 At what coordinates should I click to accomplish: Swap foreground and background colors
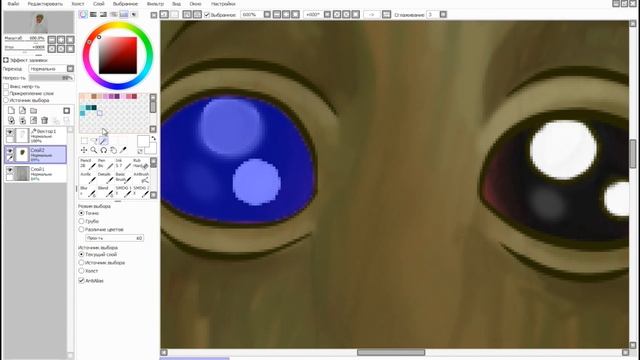coord(153,139)
